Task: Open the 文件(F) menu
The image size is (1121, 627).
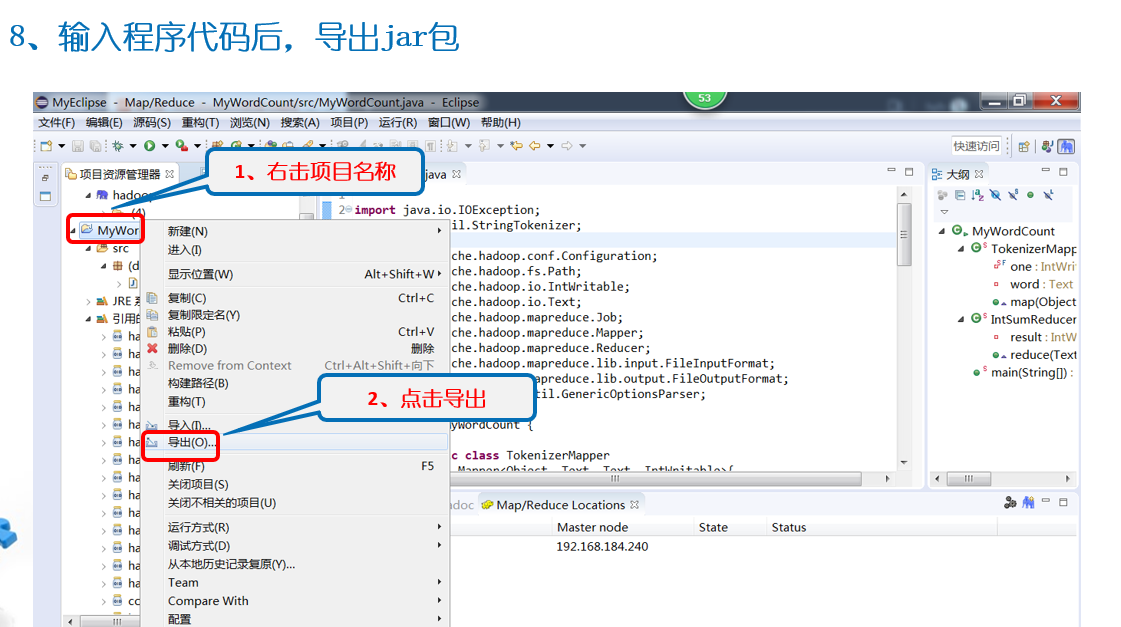Action: [x=56, y=122]
